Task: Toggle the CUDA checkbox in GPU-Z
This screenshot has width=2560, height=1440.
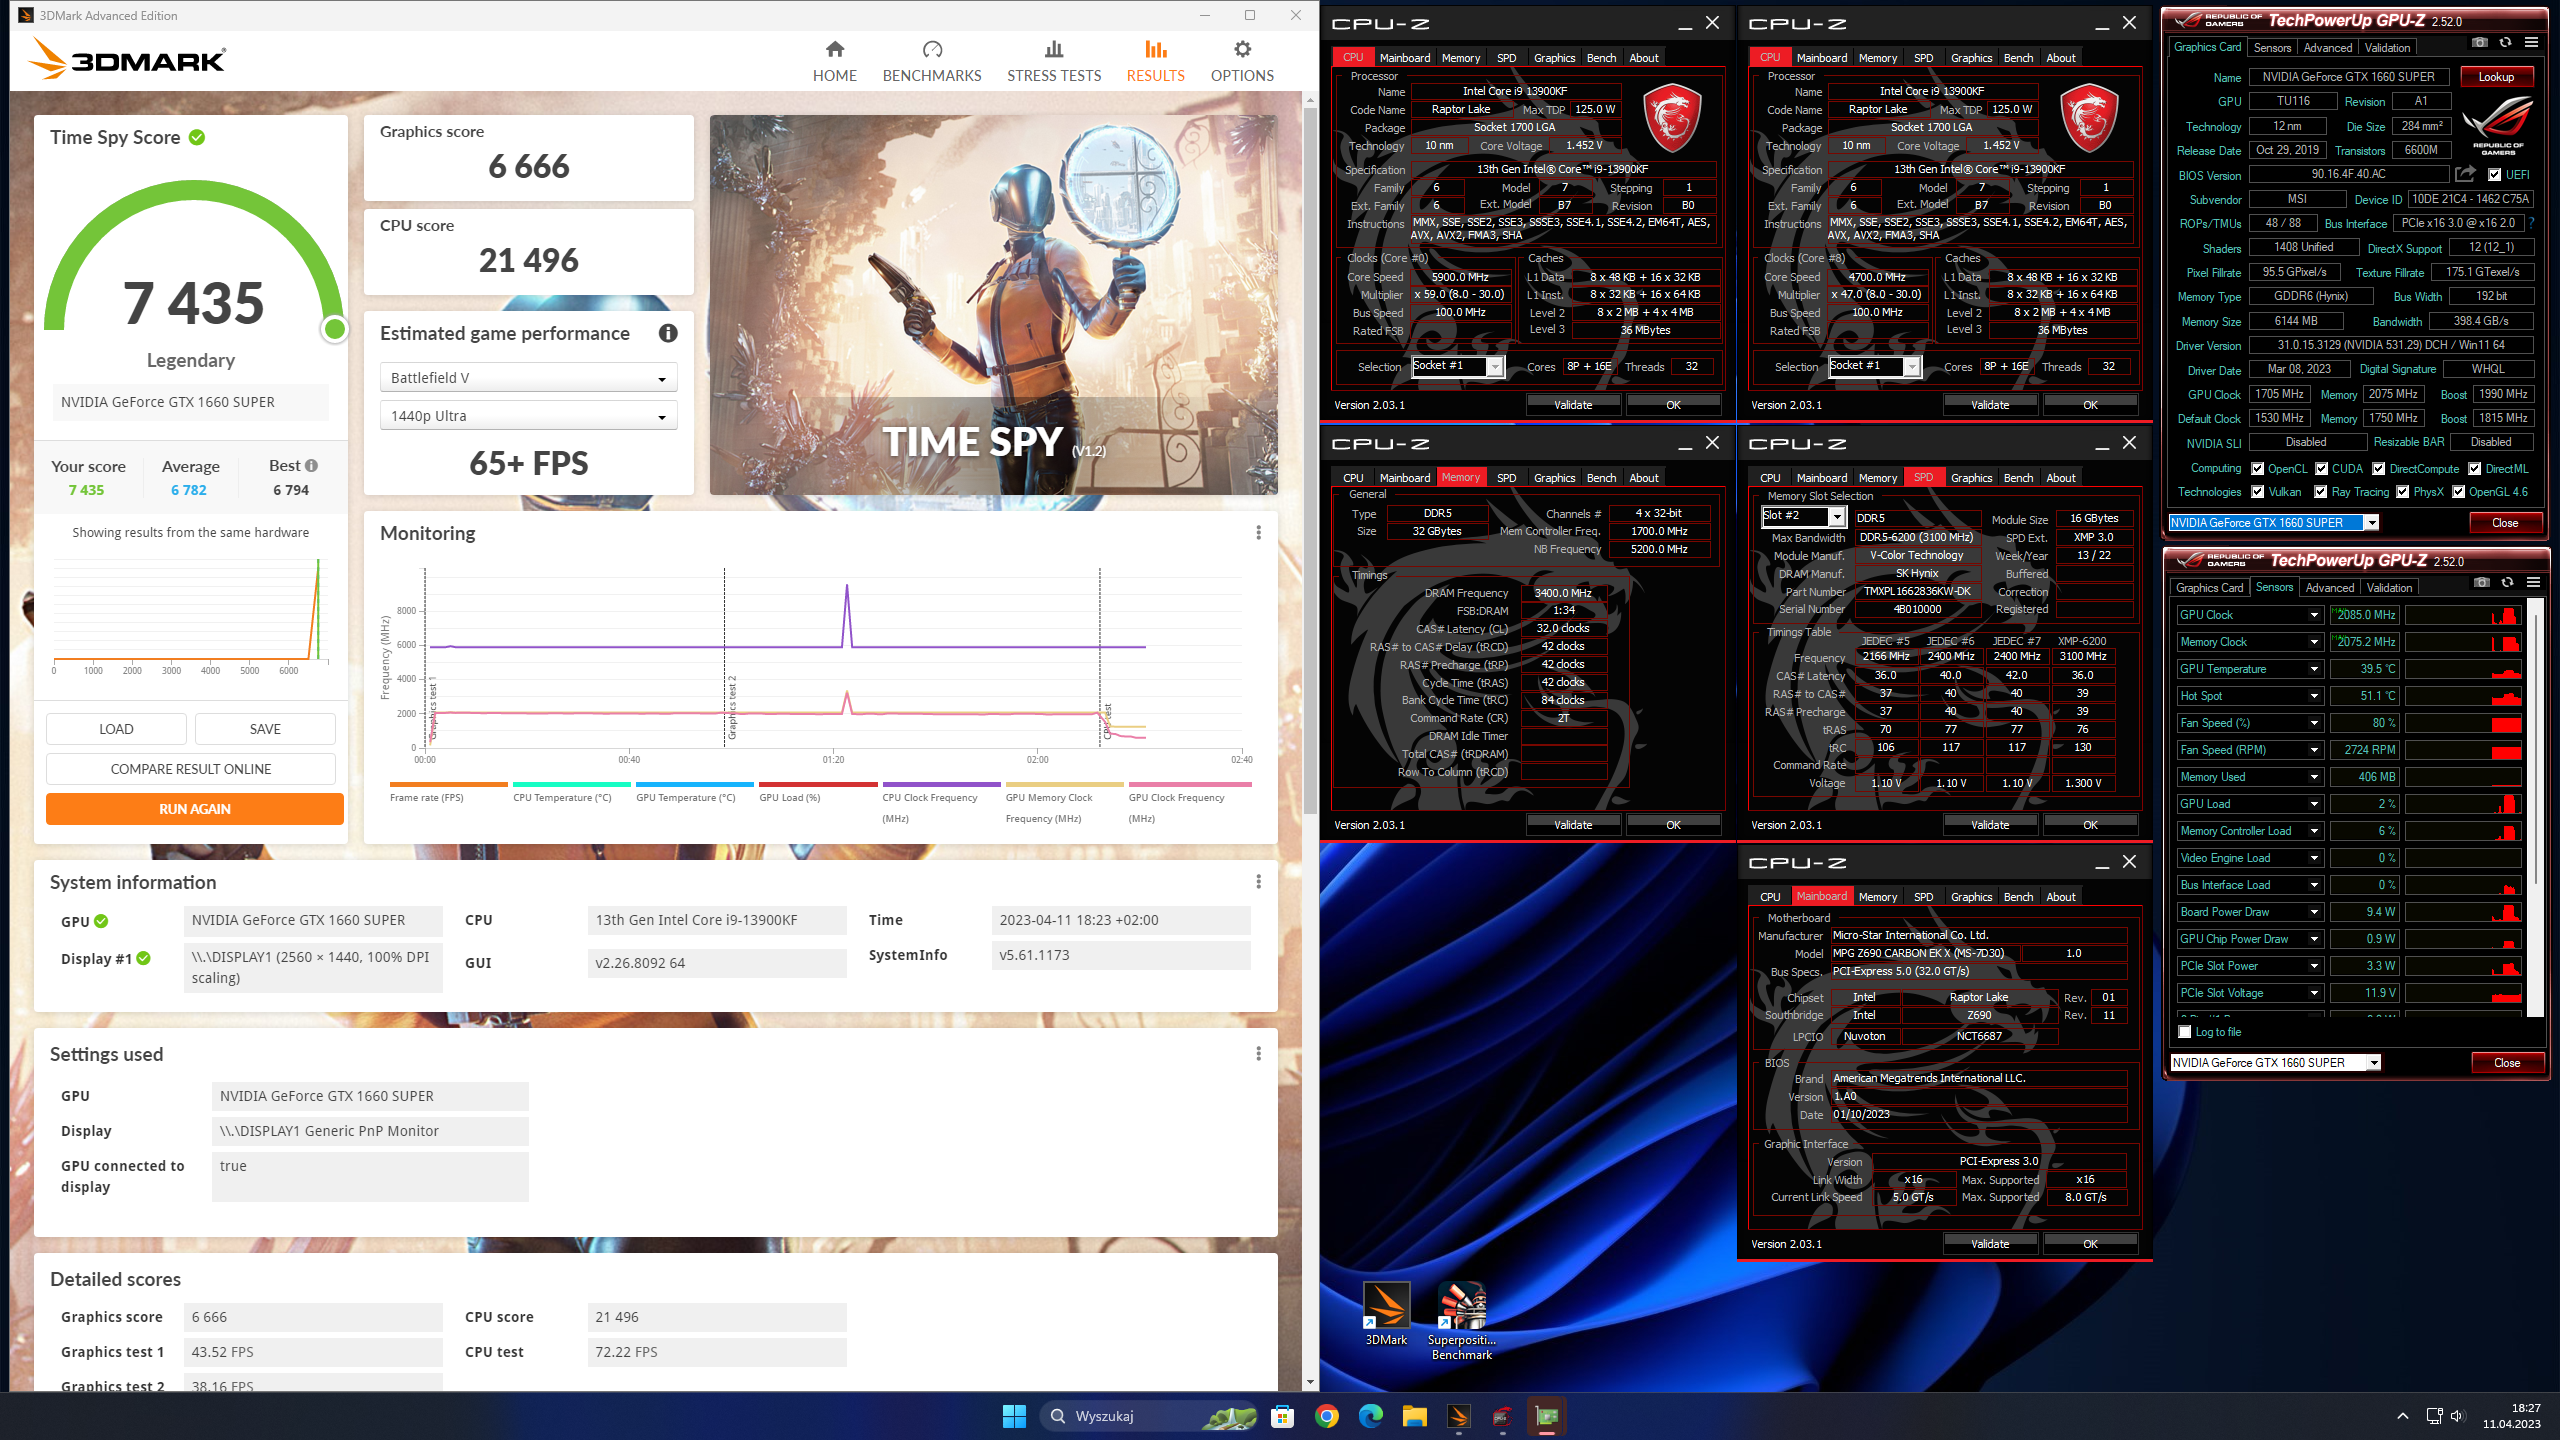Action: [2321, 469]
